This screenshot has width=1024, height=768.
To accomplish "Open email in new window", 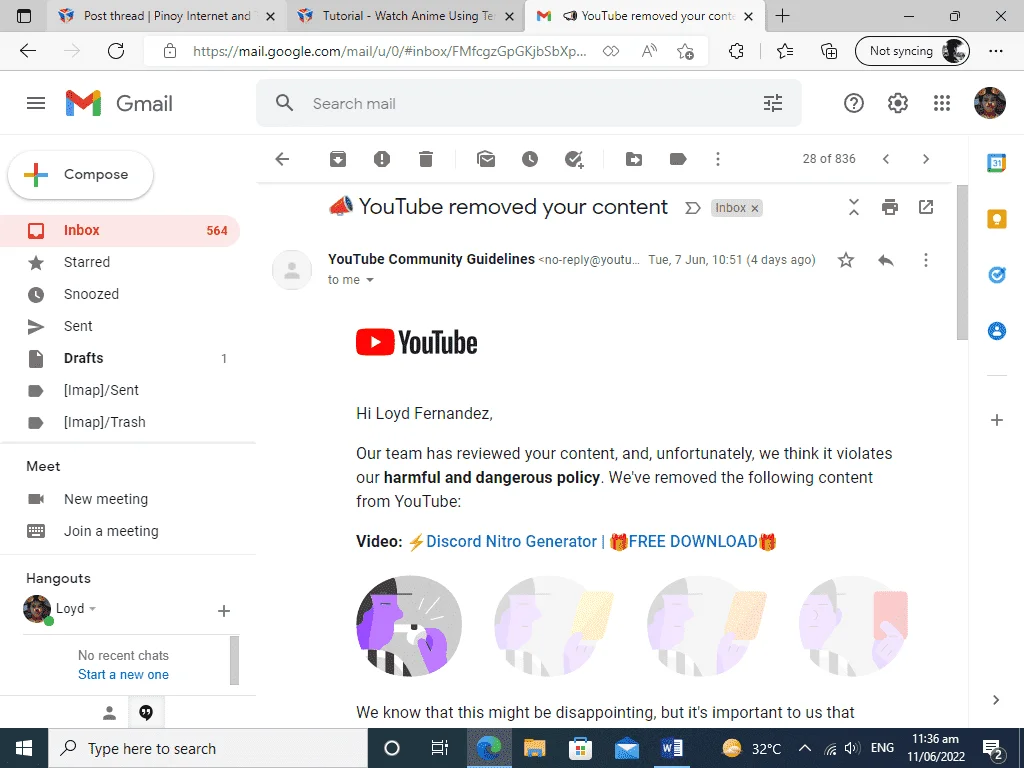I will (926, 207).
